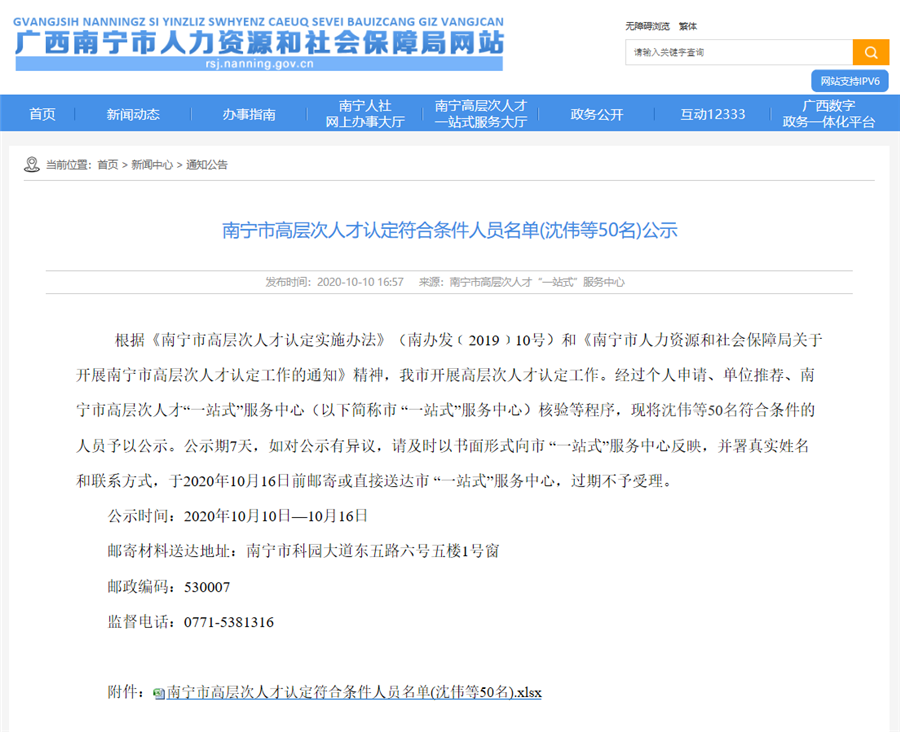Screen dimensions: 900x732
Task: Click the orange search magnifier icon
Action: [x=870, y=52]
